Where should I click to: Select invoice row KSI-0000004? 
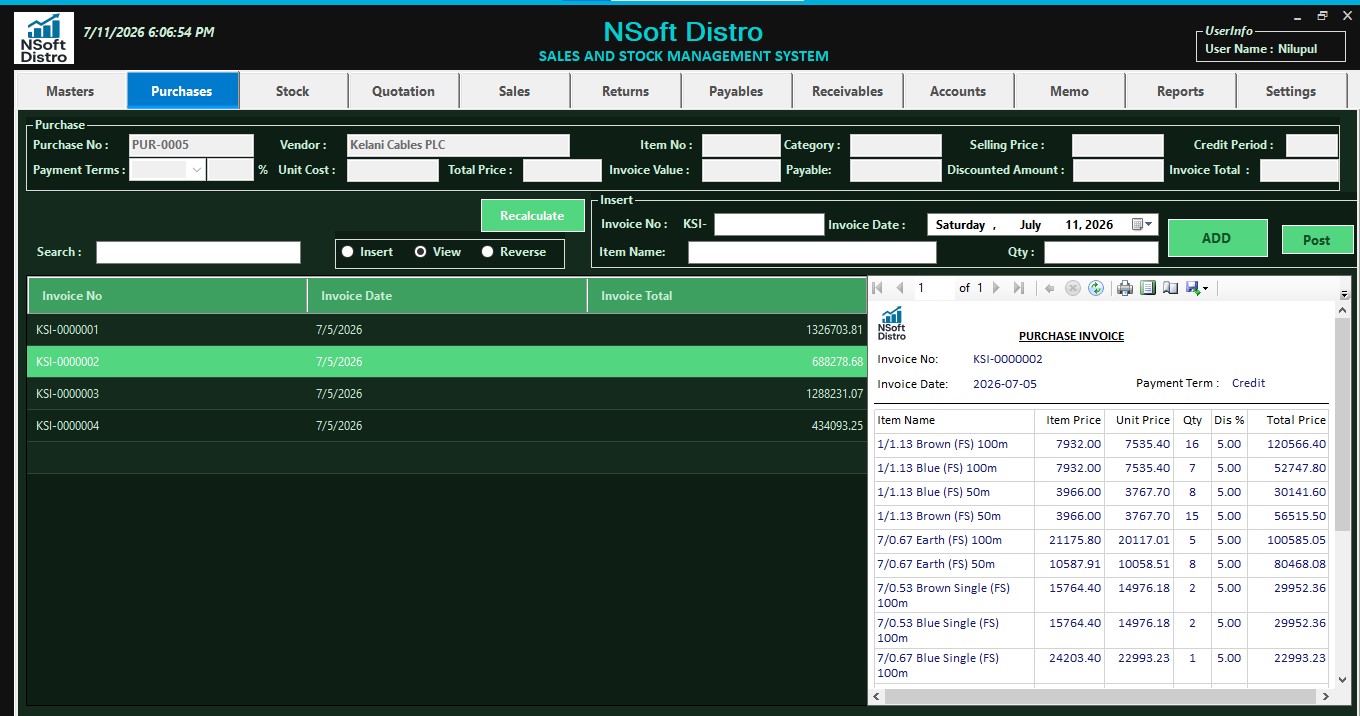(447, 426)
